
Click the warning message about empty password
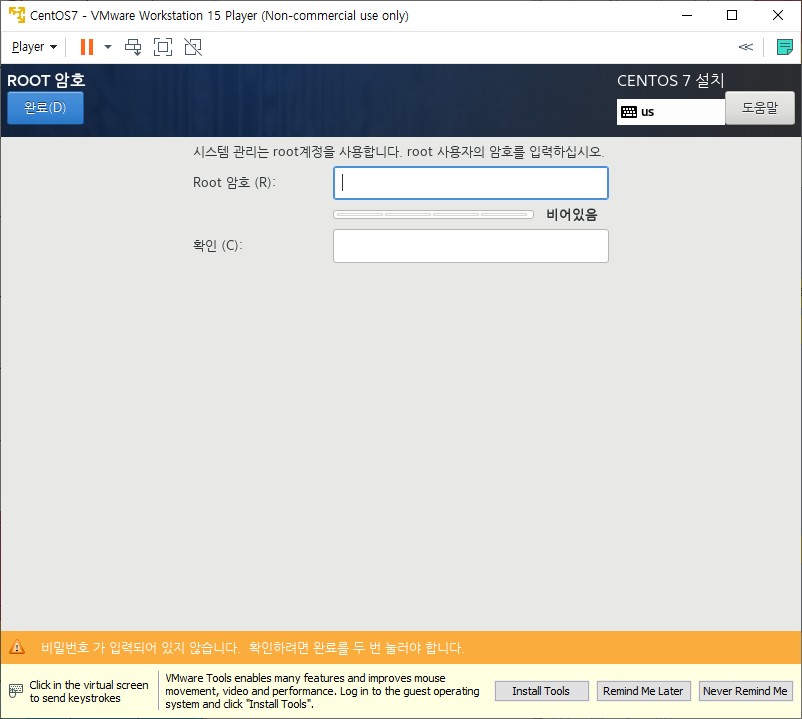click(x=253, y=648)
